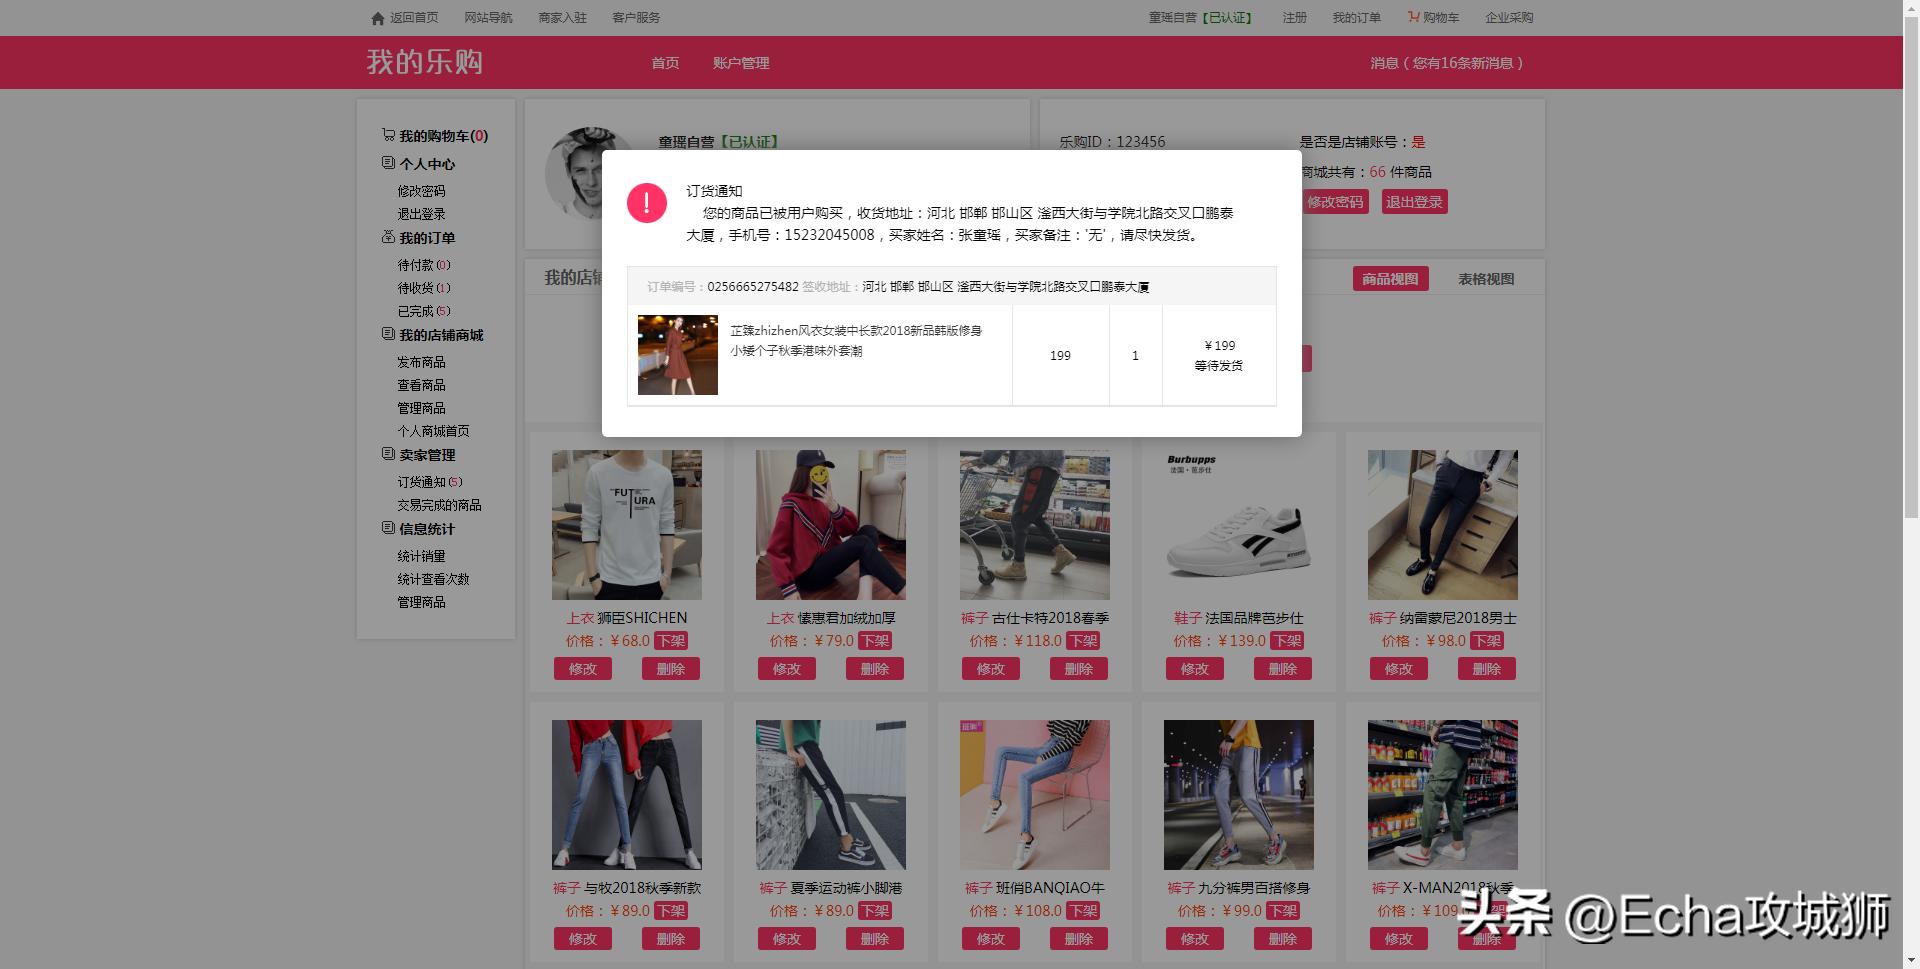Click the 个人中心 icon in the sidebar
Image resolution: width=1920 pixels, height=969 pixels.
tap(388, 162)
